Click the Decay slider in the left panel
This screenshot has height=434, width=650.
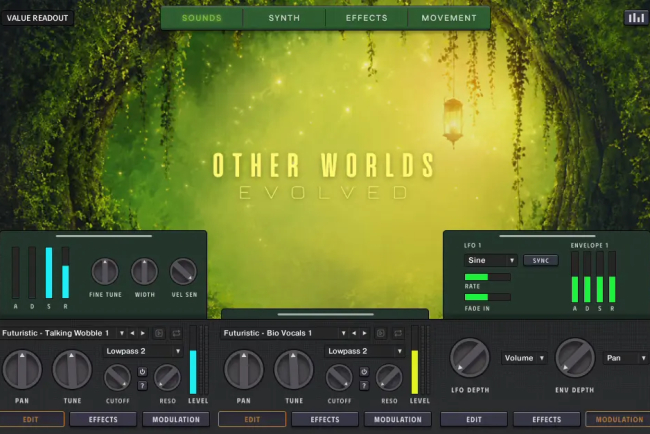click(x=32, y=272)
